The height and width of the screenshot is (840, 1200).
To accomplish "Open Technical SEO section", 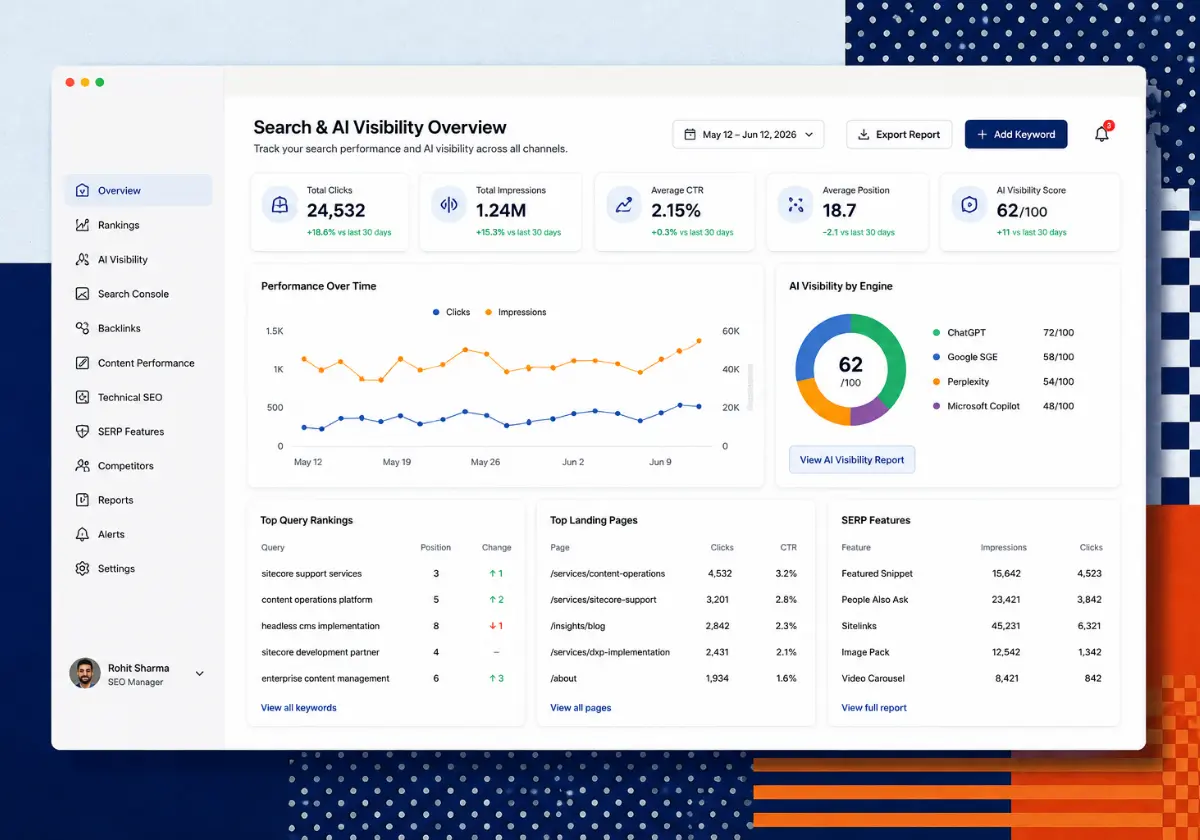I will point(138,397).
